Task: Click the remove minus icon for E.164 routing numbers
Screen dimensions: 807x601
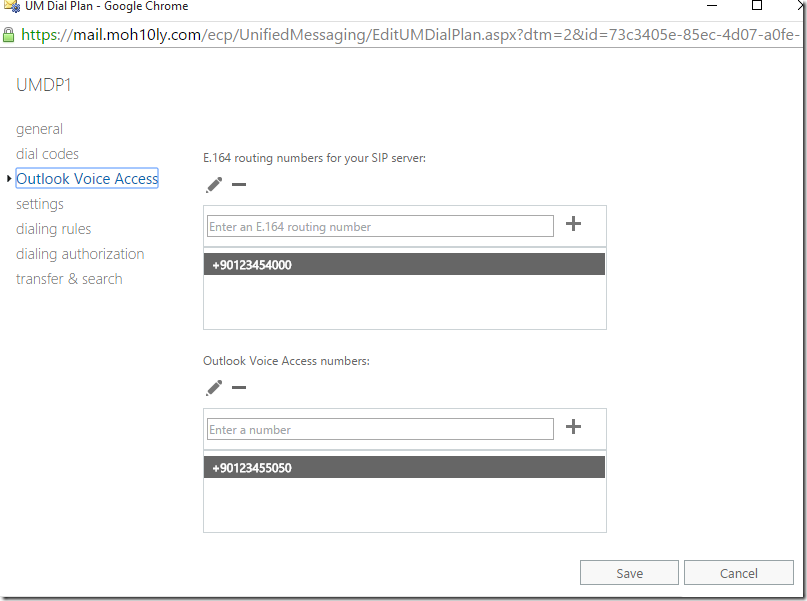Action: [239, 185]
